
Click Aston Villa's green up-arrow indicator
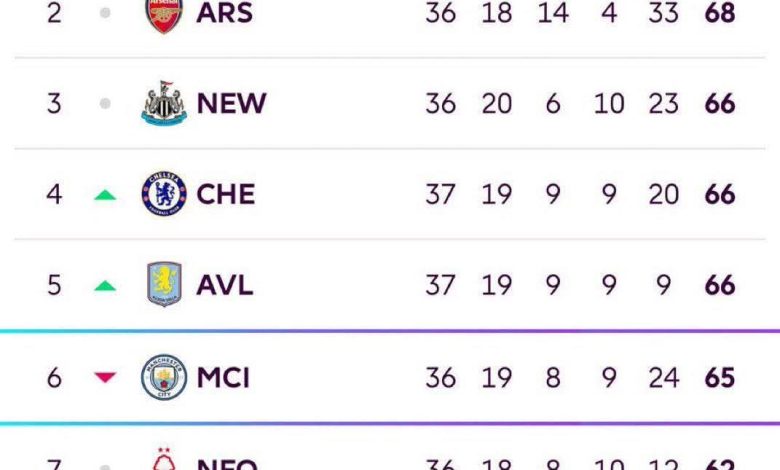[105, 286]
